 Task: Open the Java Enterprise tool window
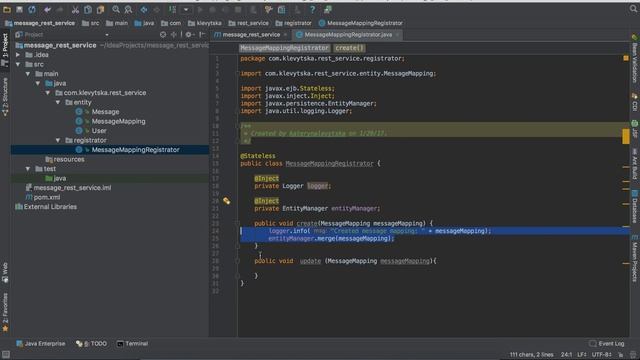[40, 344]
